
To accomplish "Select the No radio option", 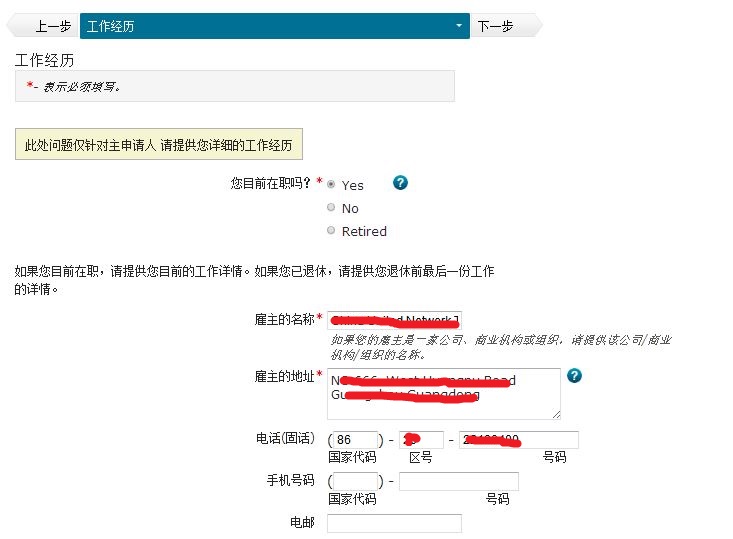I will pyautogui.click(x=331, y=208).
